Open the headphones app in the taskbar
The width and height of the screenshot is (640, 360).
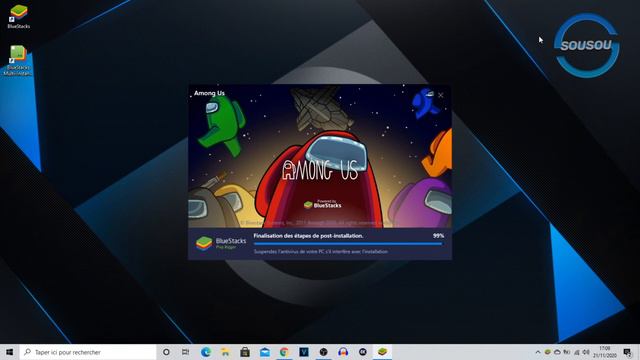343,352
